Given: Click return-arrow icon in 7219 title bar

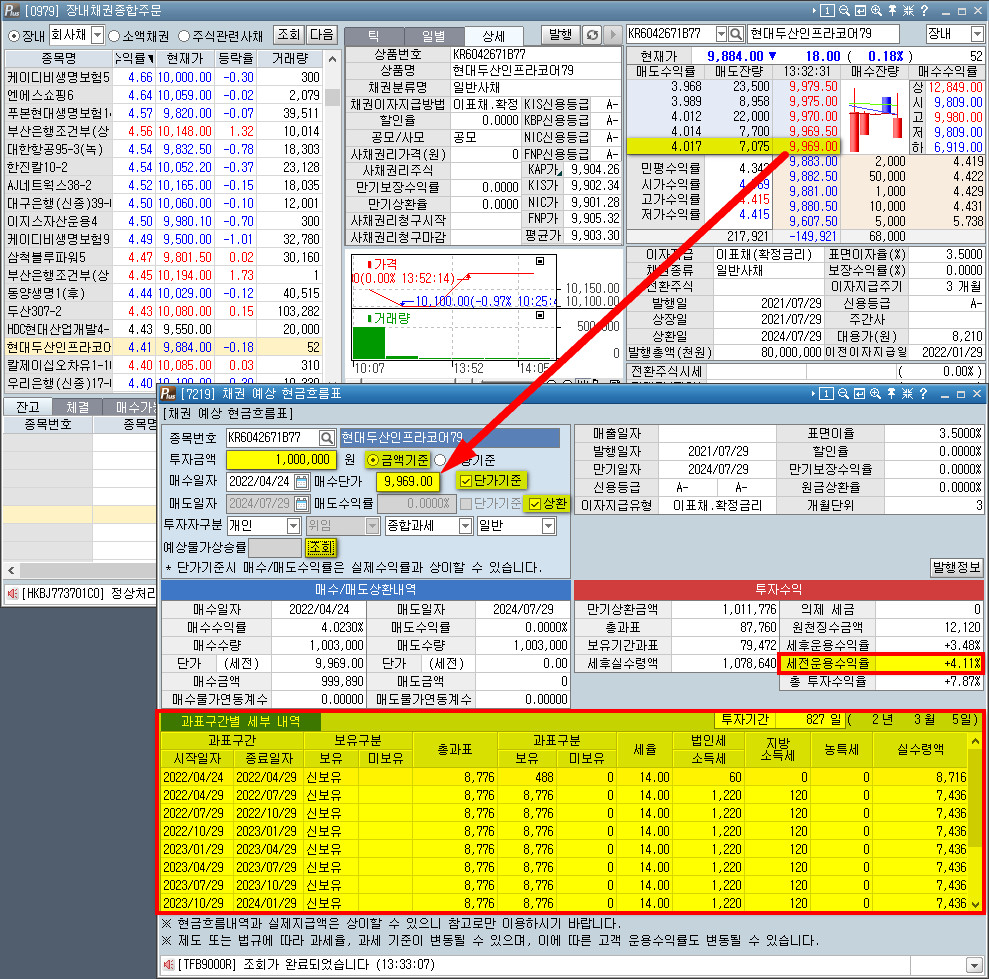Looking at the screenshot, I should 859,394.
